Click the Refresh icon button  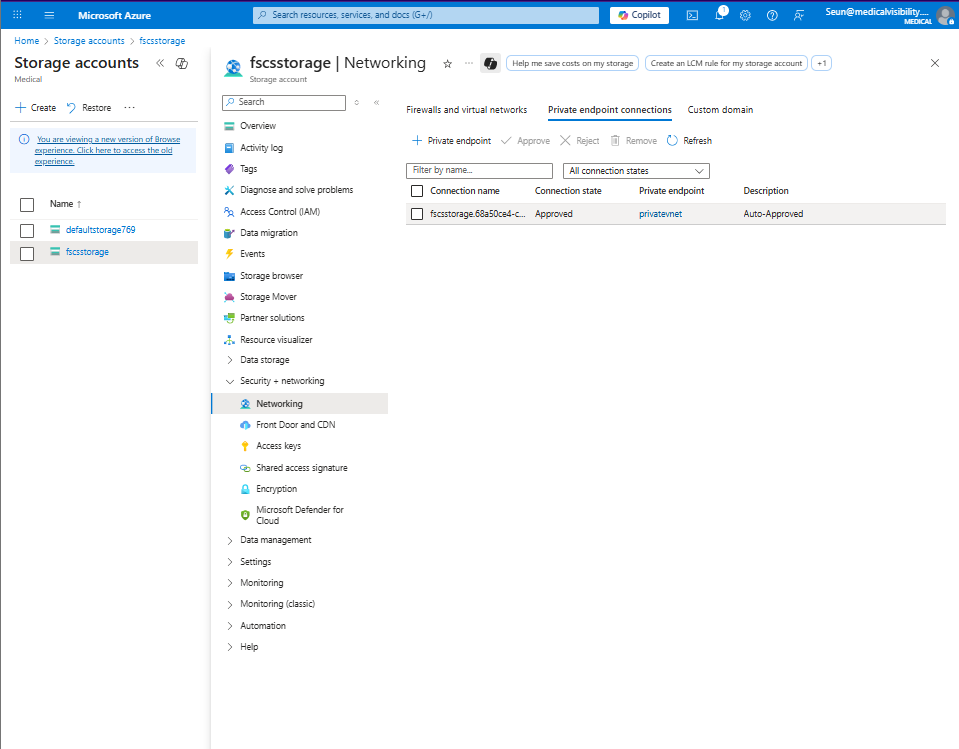point(689,141)
